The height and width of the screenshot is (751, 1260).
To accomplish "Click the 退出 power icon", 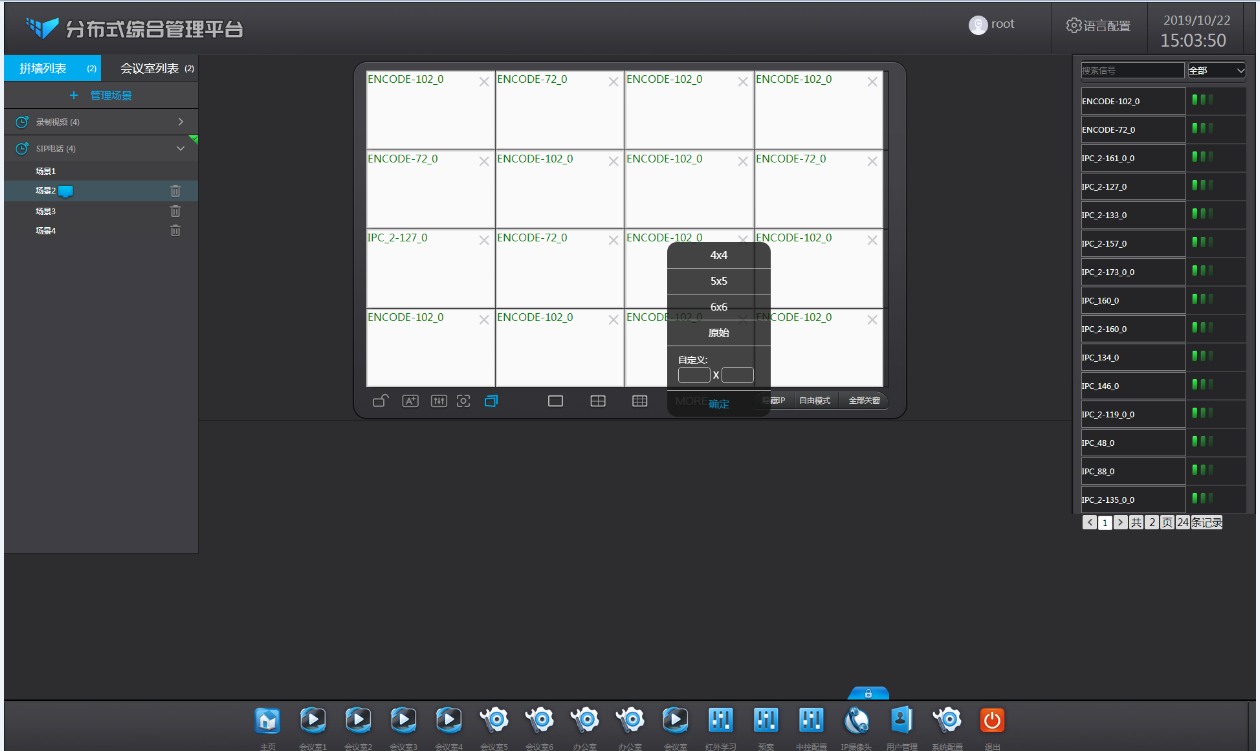I will tap(992, 720).
